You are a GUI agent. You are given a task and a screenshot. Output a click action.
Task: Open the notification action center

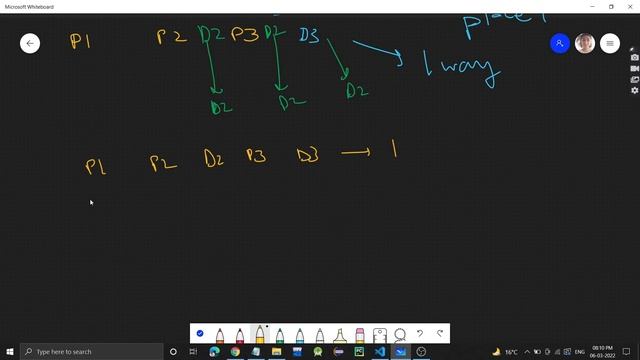(x=627, y=351)
